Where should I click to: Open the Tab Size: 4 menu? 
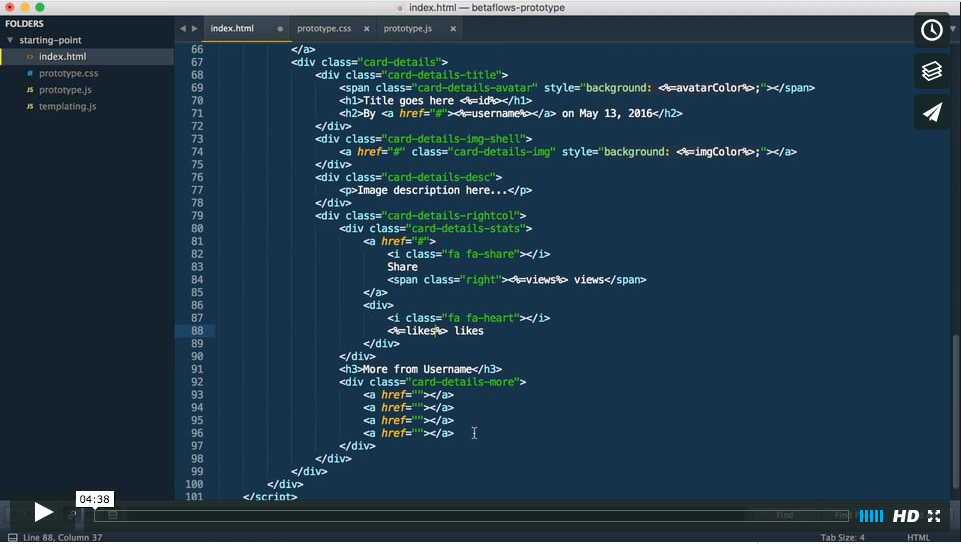pos(843,537)
